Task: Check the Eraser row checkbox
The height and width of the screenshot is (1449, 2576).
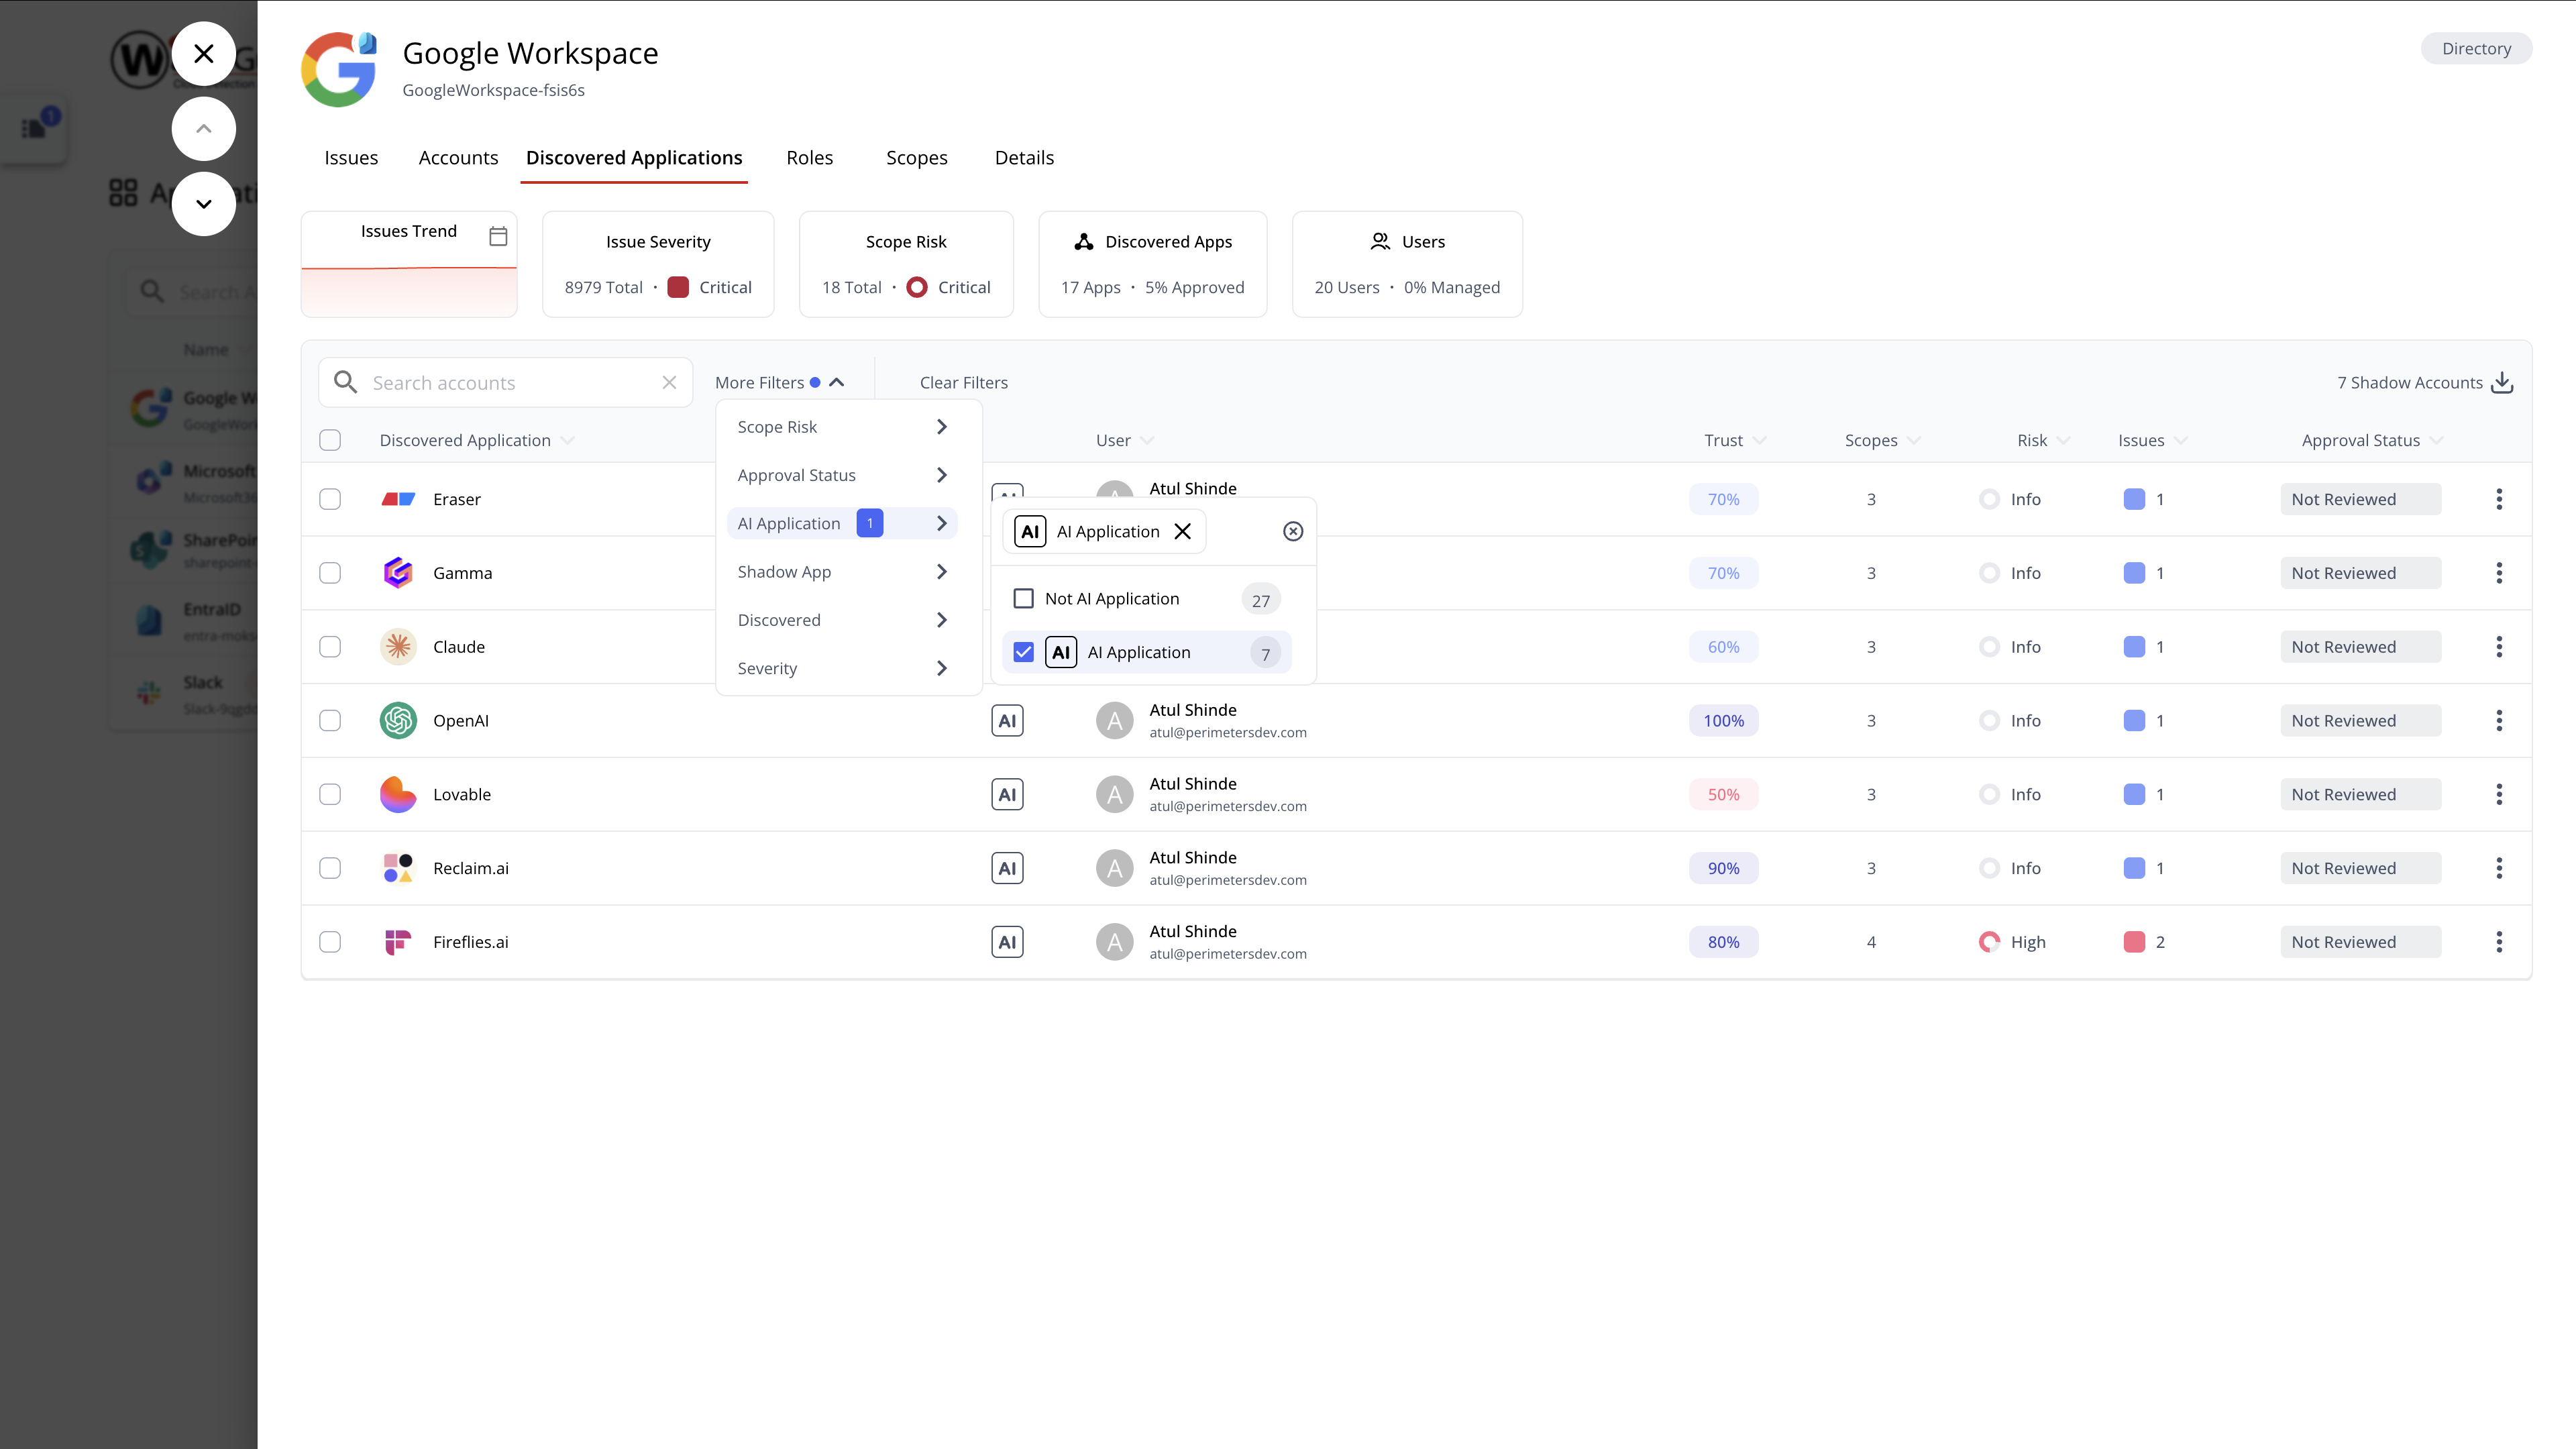Action: click(330, 499)
